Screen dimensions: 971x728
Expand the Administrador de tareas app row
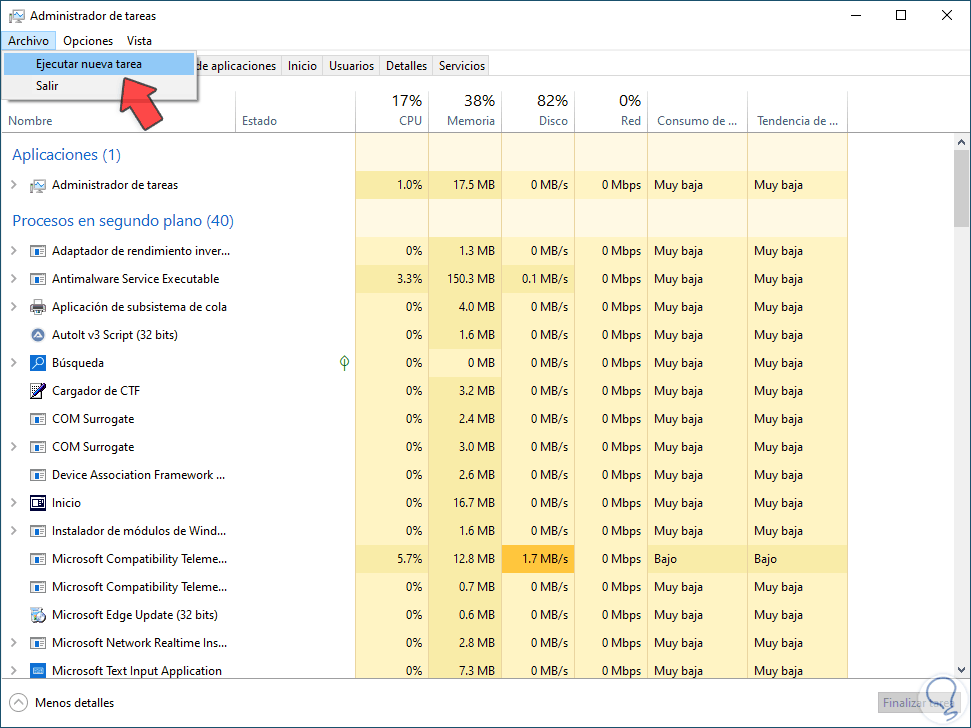click(x=14, y=184)
